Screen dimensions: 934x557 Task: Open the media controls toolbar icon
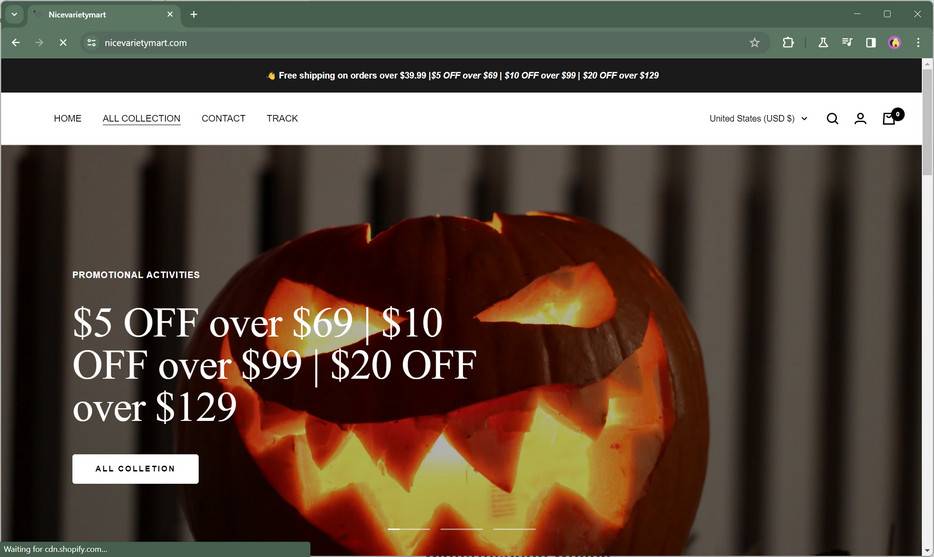click(x=846, y=42)
